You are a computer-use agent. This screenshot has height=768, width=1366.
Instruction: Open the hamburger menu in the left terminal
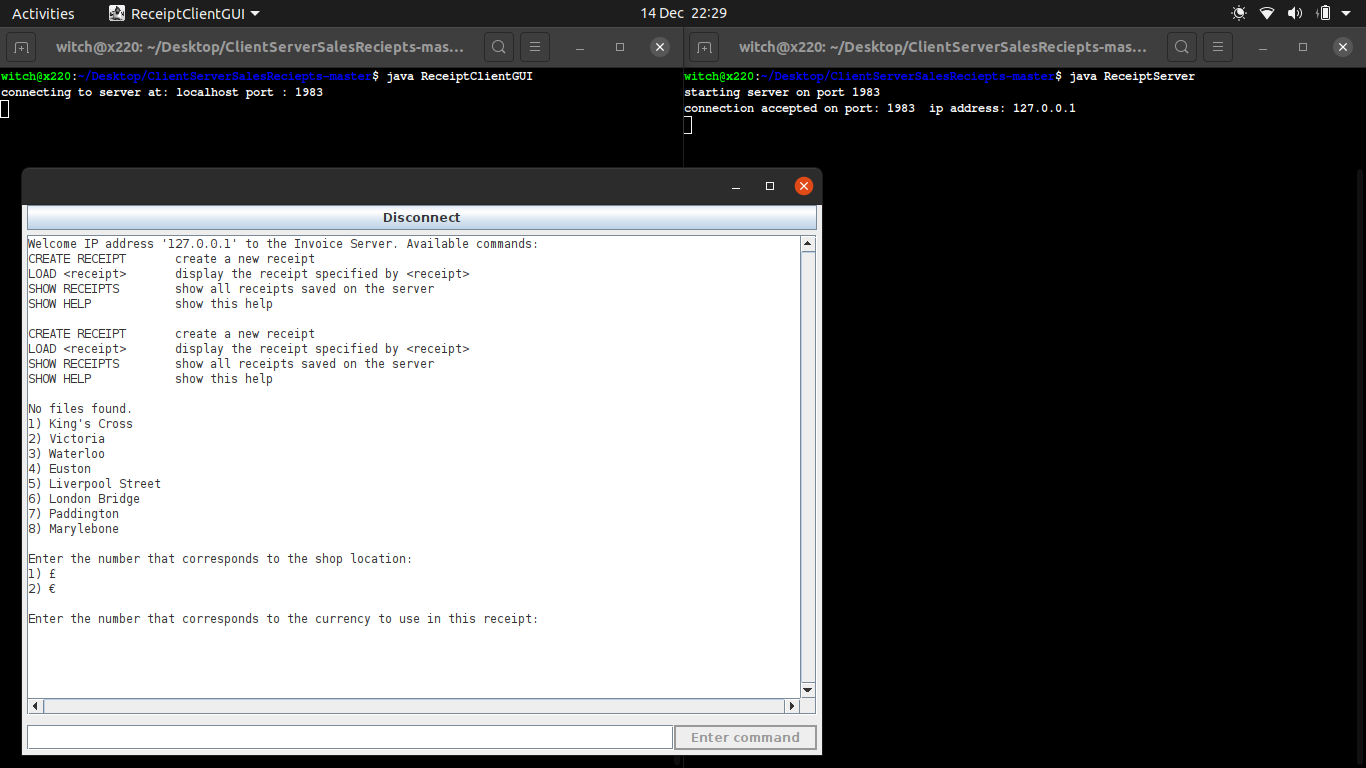click(x=535, y=47)
